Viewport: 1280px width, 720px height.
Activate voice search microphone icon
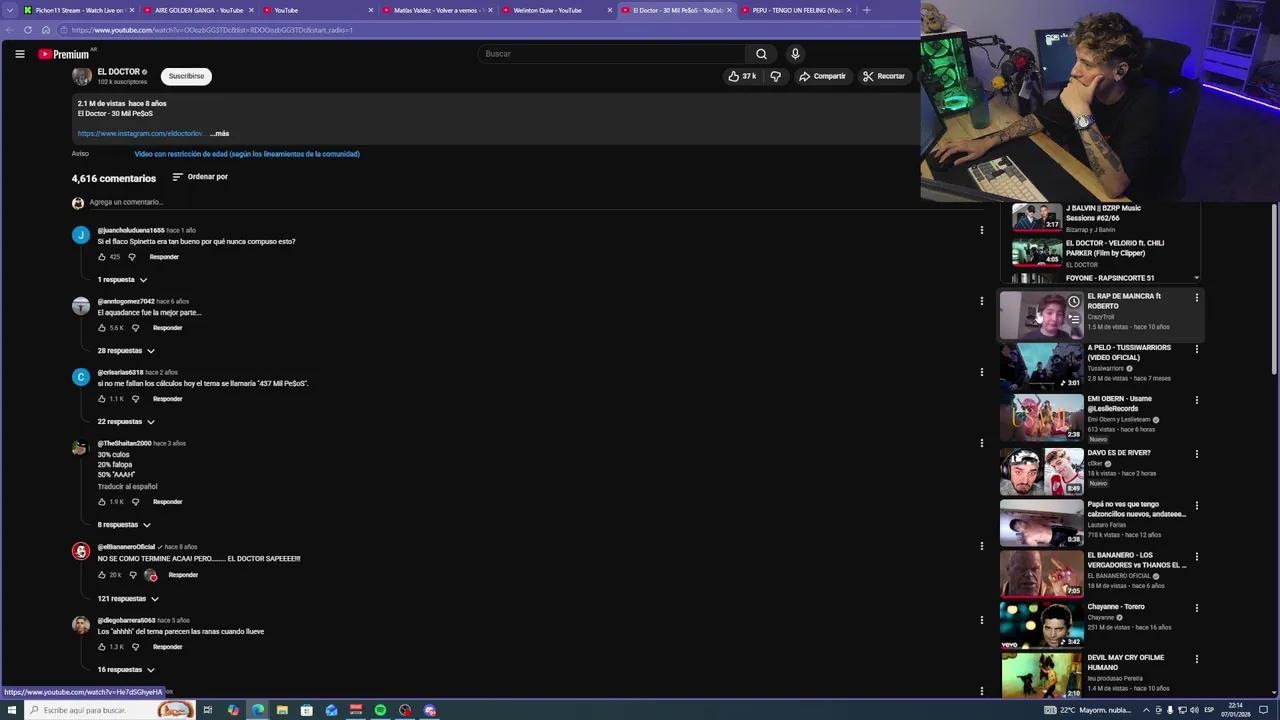click(x=795, y=54)
